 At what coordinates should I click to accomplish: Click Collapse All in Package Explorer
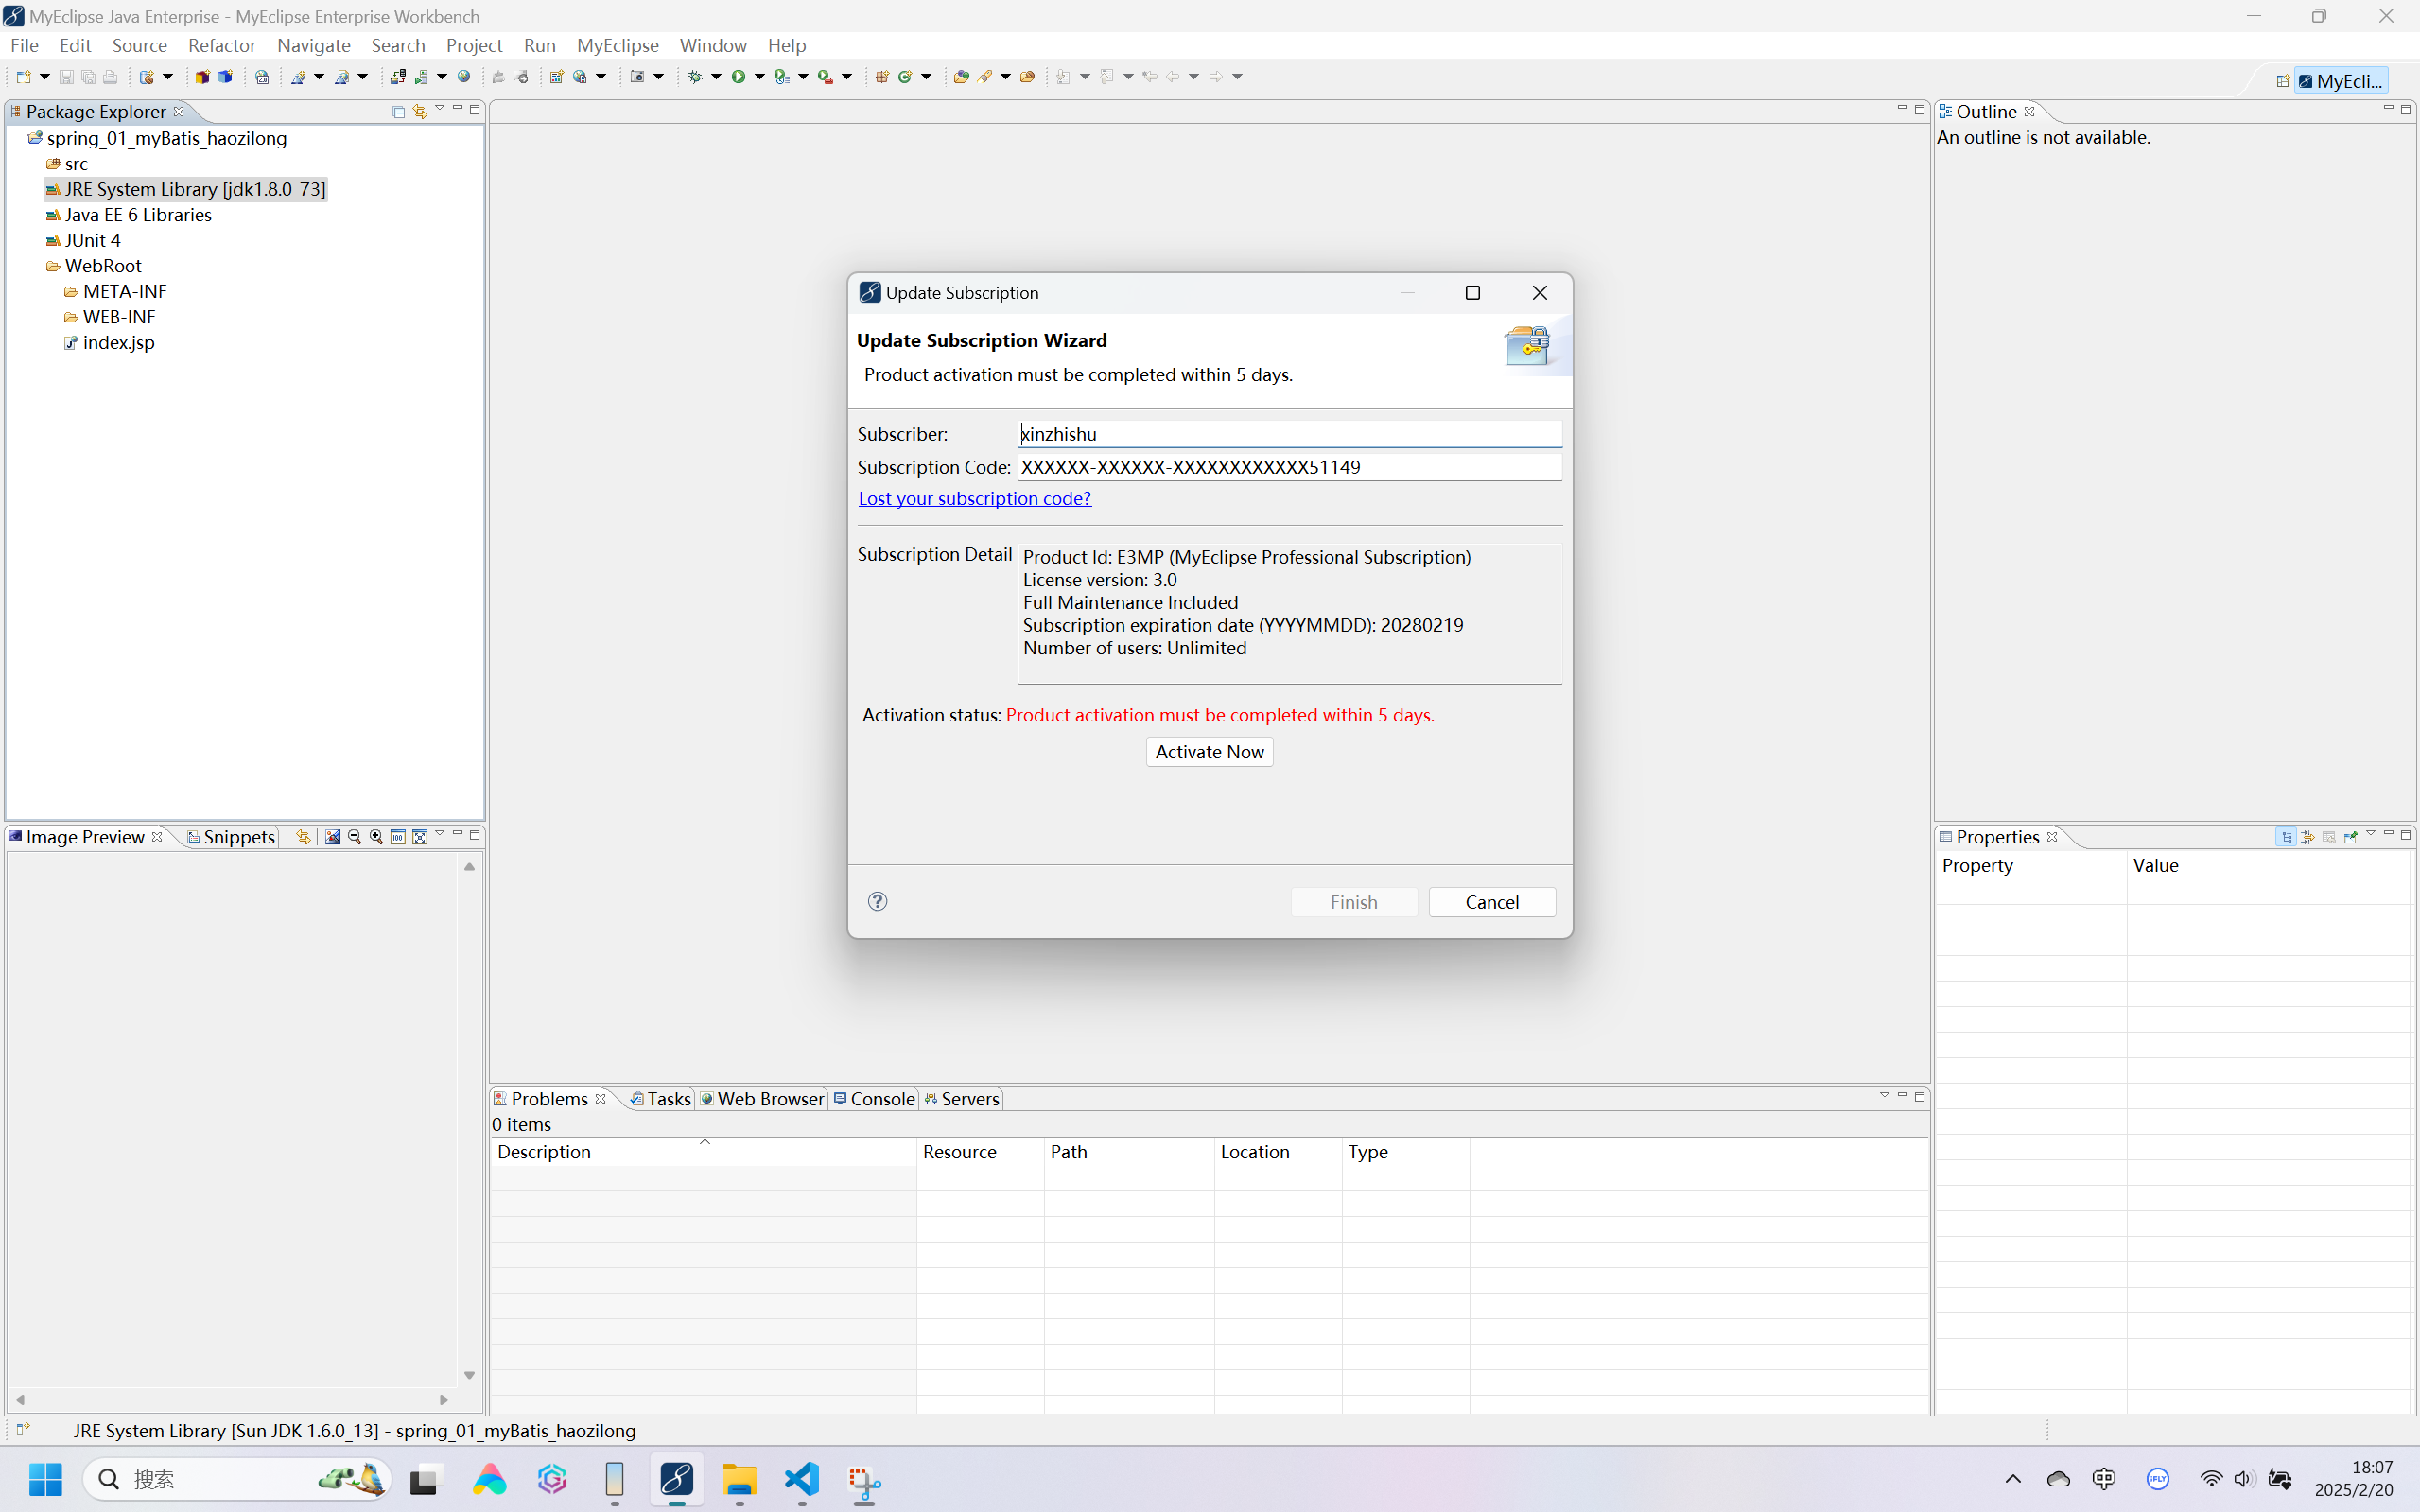(398, 111)
